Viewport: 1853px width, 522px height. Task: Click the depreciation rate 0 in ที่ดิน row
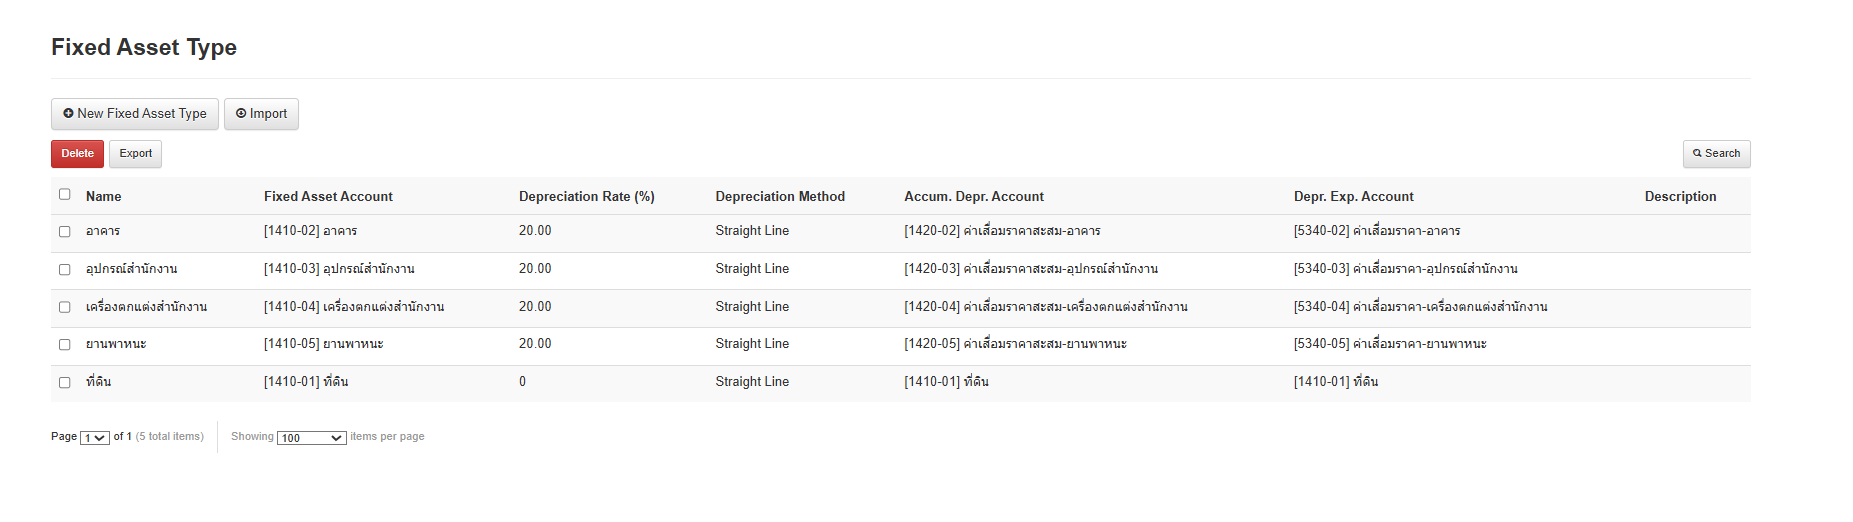point(522,382)
